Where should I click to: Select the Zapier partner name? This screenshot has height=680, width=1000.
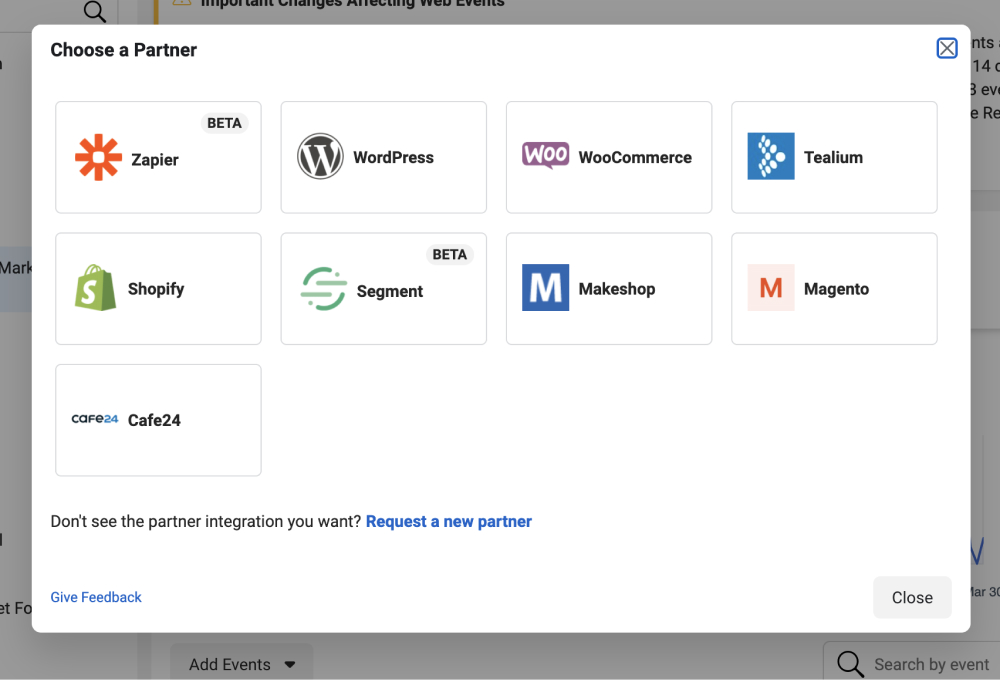(155, 159)
